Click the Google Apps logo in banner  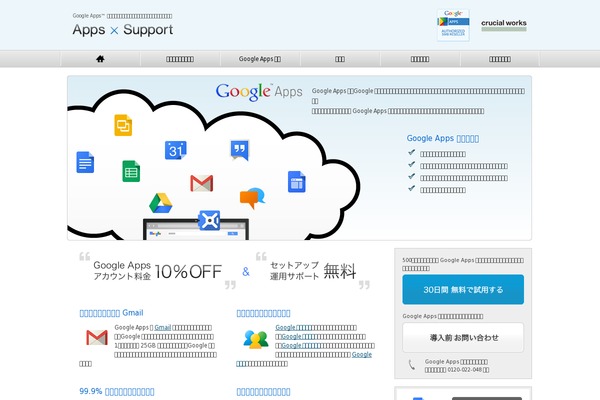tap(259, 92)
